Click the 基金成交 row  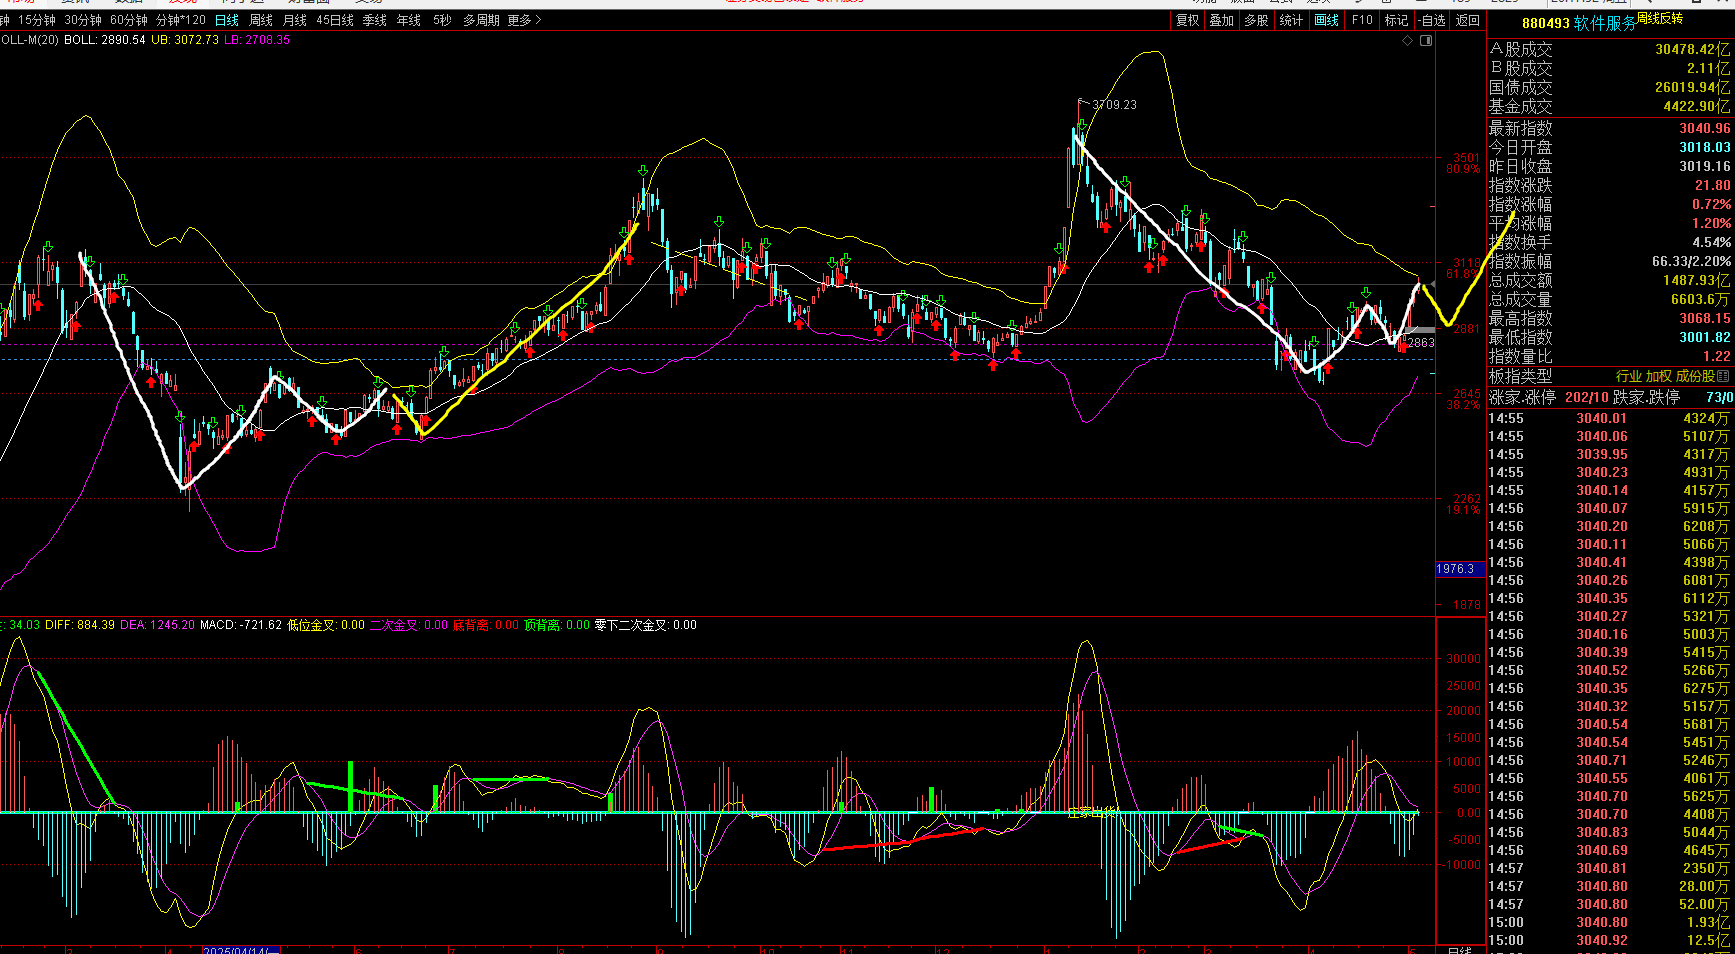point(1610,106)
